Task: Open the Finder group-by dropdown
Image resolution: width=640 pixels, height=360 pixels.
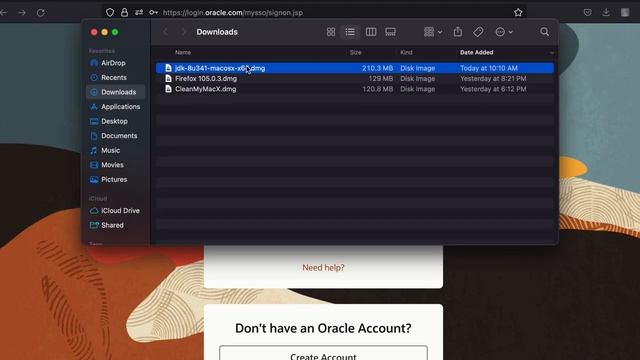Action: 433,32
